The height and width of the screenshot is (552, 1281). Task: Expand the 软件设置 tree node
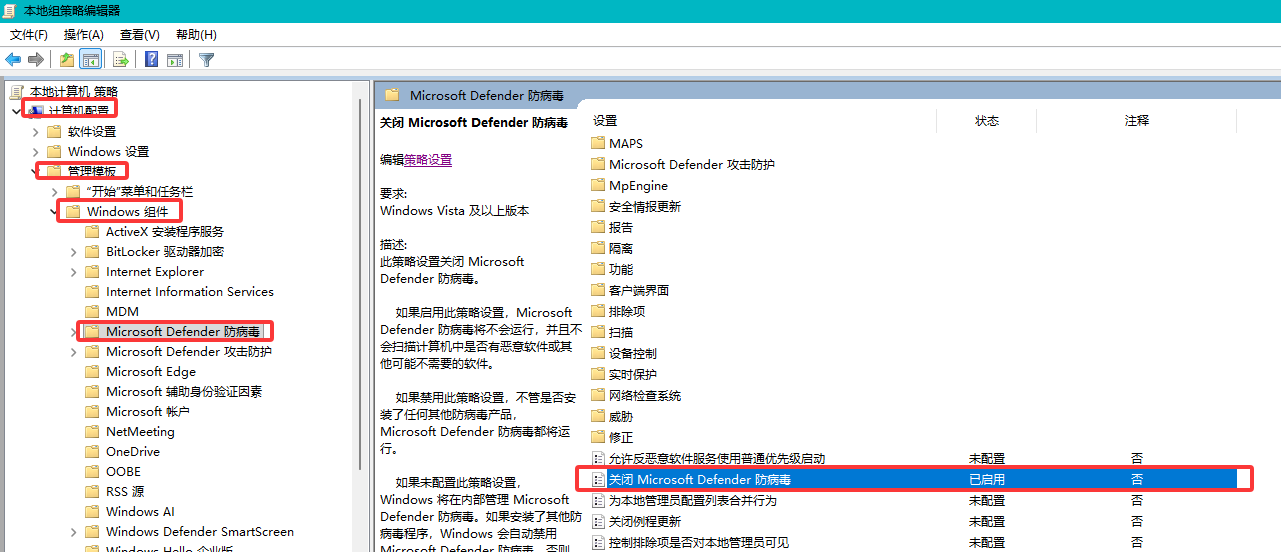tap(36, 131)
